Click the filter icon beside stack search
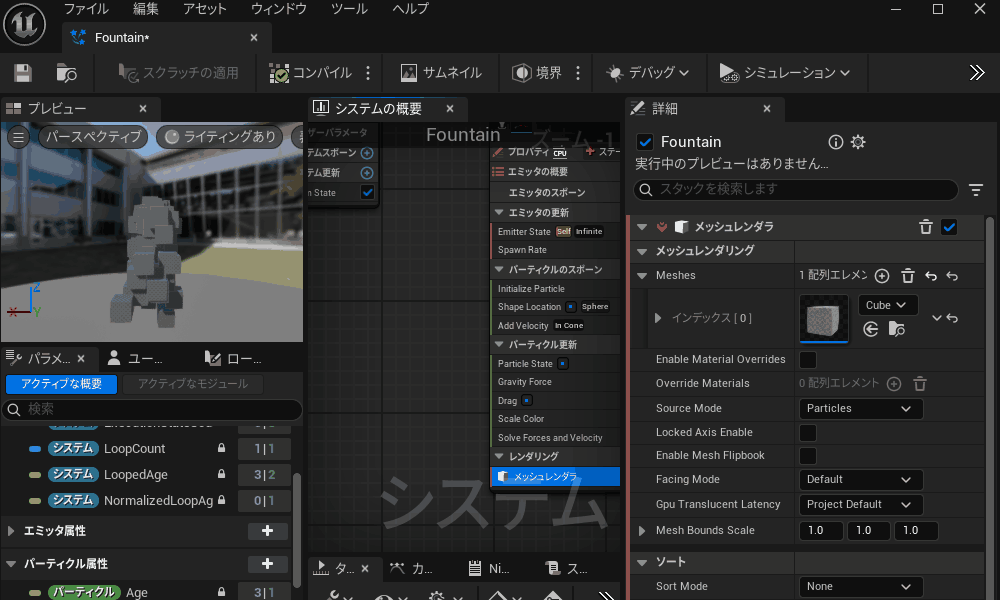 click(x=976, y=190)
